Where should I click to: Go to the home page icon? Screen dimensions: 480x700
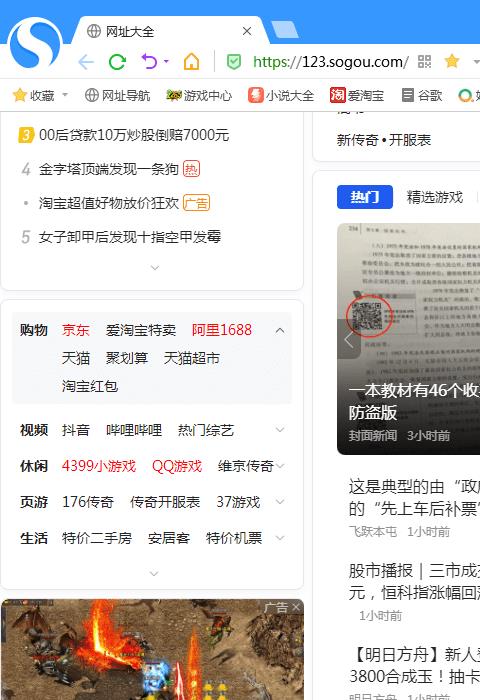[x=192, y=61]
